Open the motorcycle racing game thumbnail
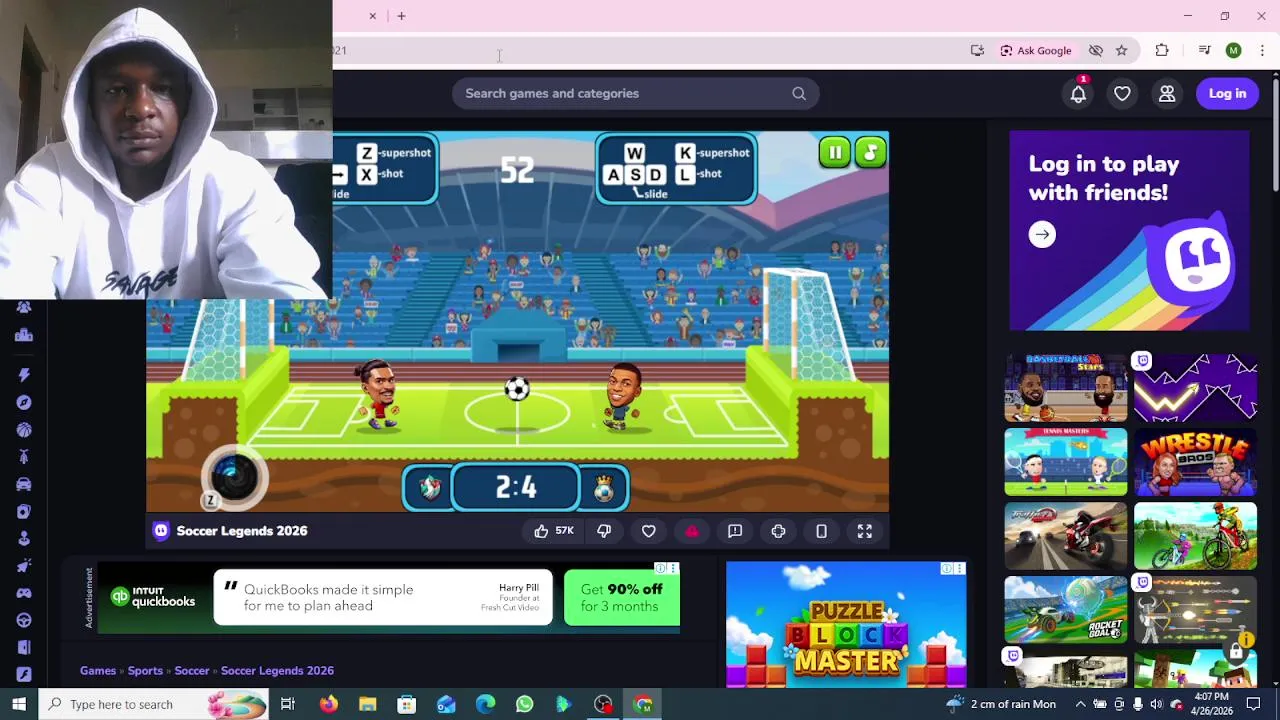The image size is (1280, 720). (1065, 536)
